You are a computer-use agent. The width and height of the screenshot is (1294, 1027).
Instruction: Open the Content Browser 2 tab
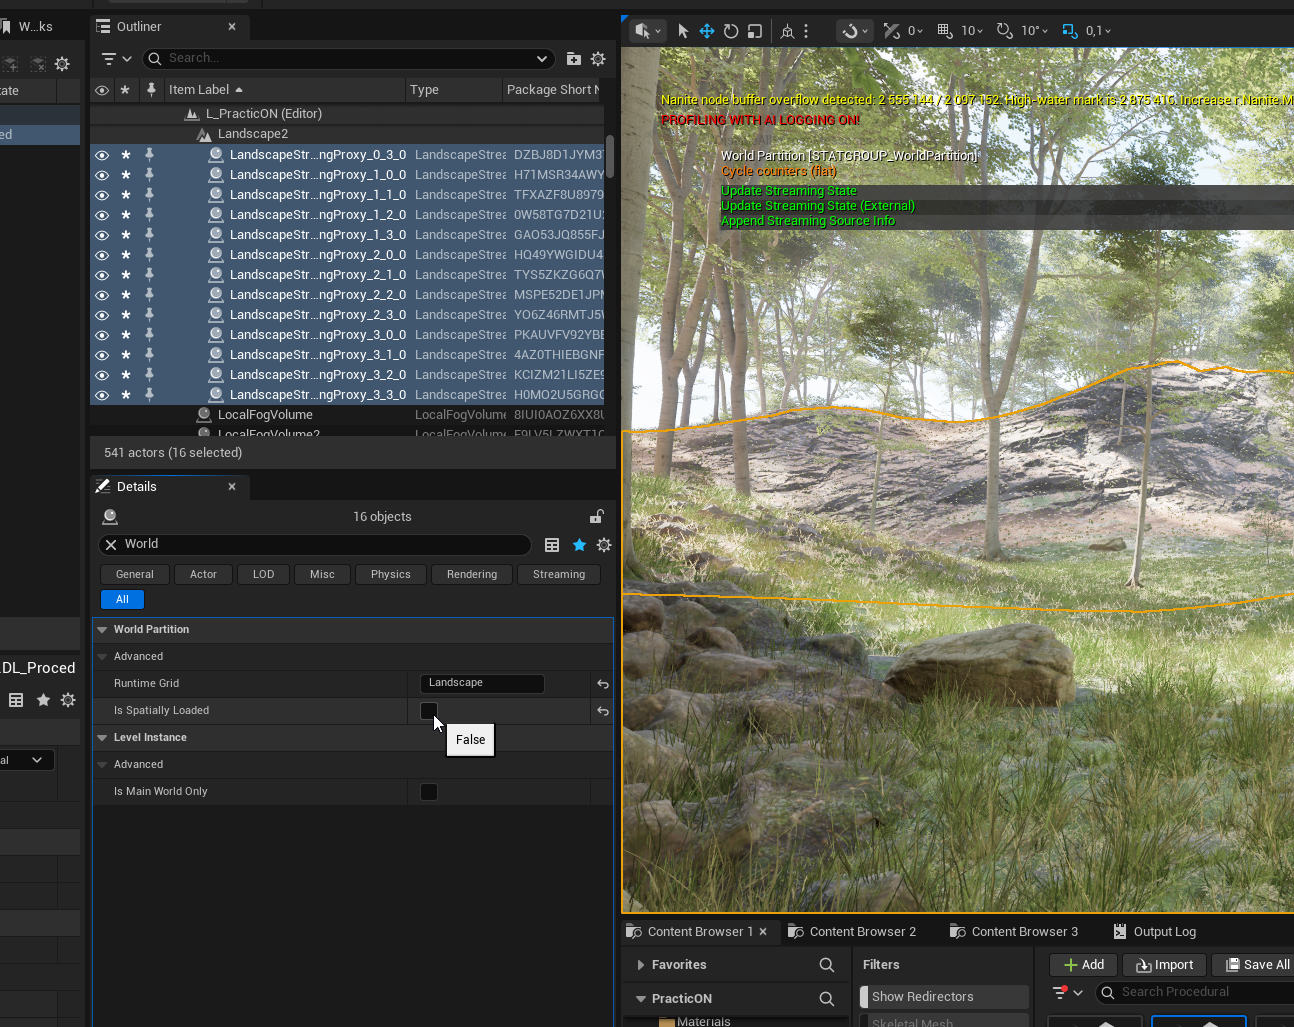click(x=861, y=932)
